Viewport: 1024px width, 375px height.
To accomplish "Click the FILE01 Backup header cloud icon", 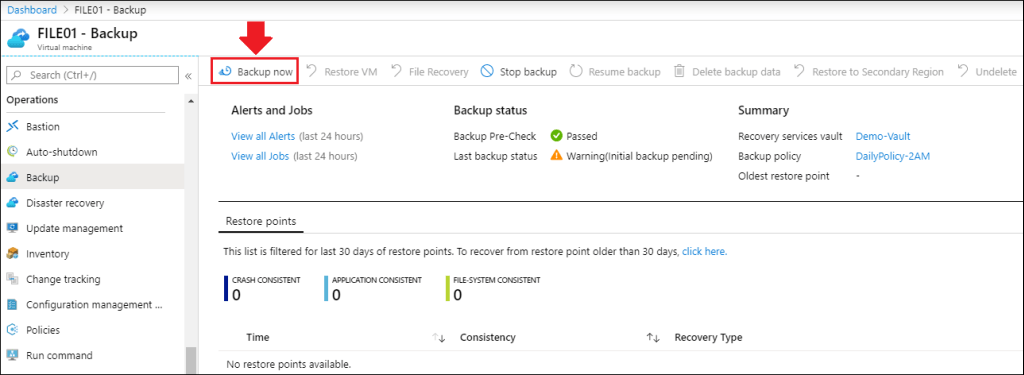I will tap(19, 39).
